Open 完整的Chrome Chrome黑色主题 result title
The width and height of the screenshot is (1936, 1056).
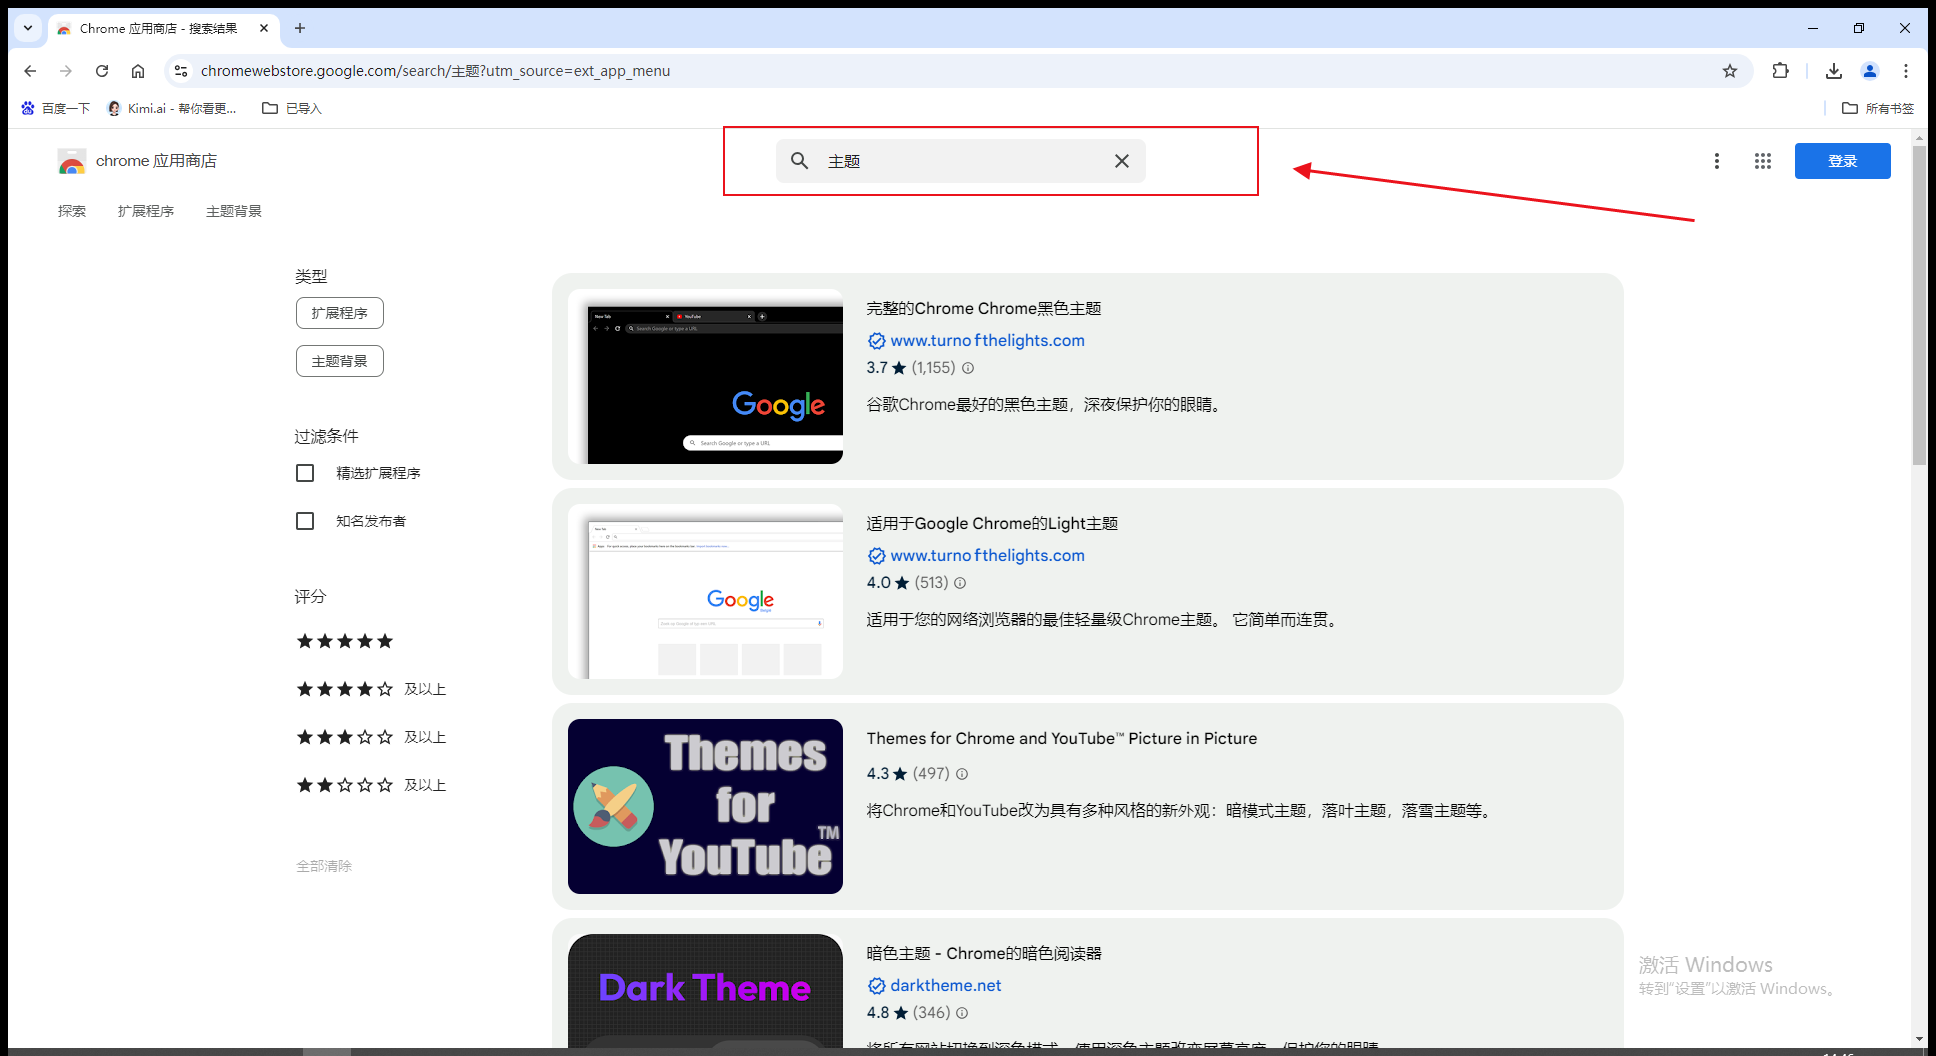click(x=984, y=309)
